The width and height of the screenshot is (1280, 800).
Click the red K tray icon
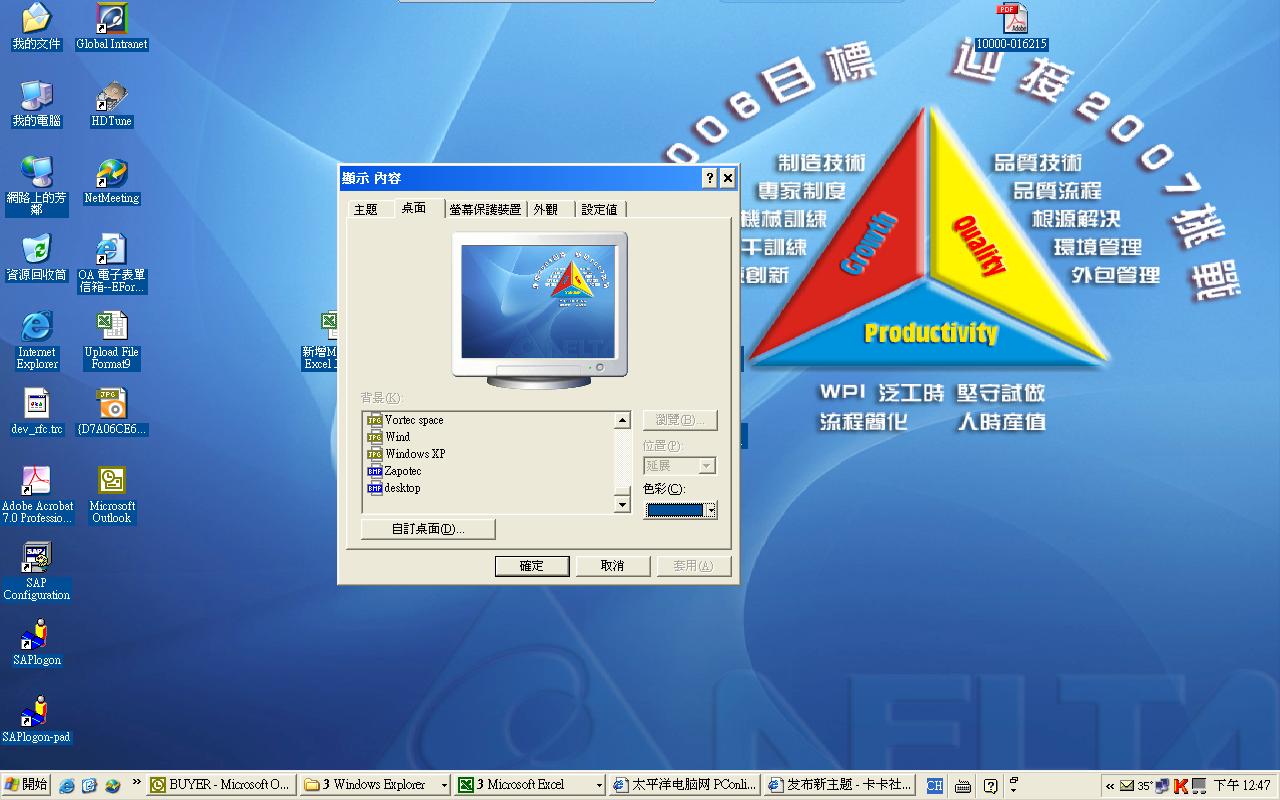point(1181,786)
